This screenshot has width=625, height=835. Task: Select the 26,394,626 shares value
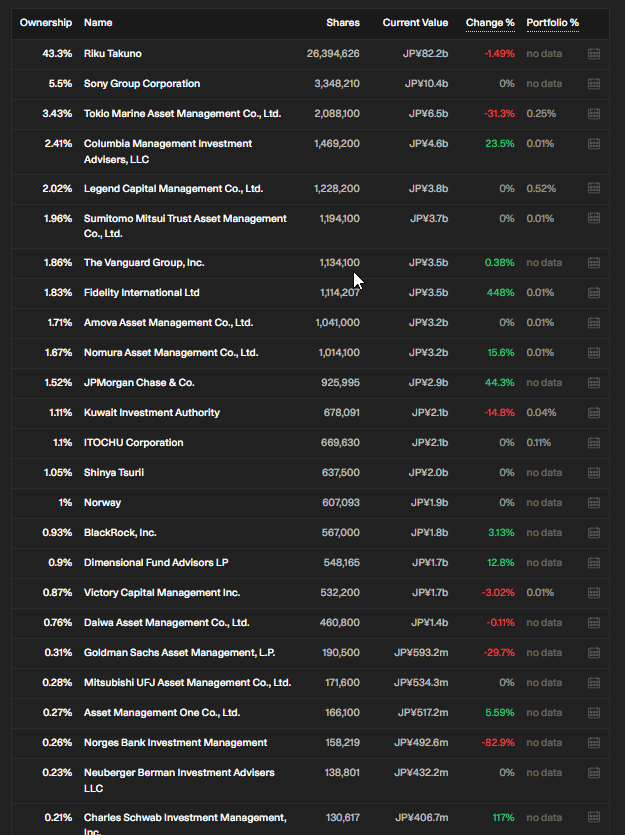click(x=333, y=54)
